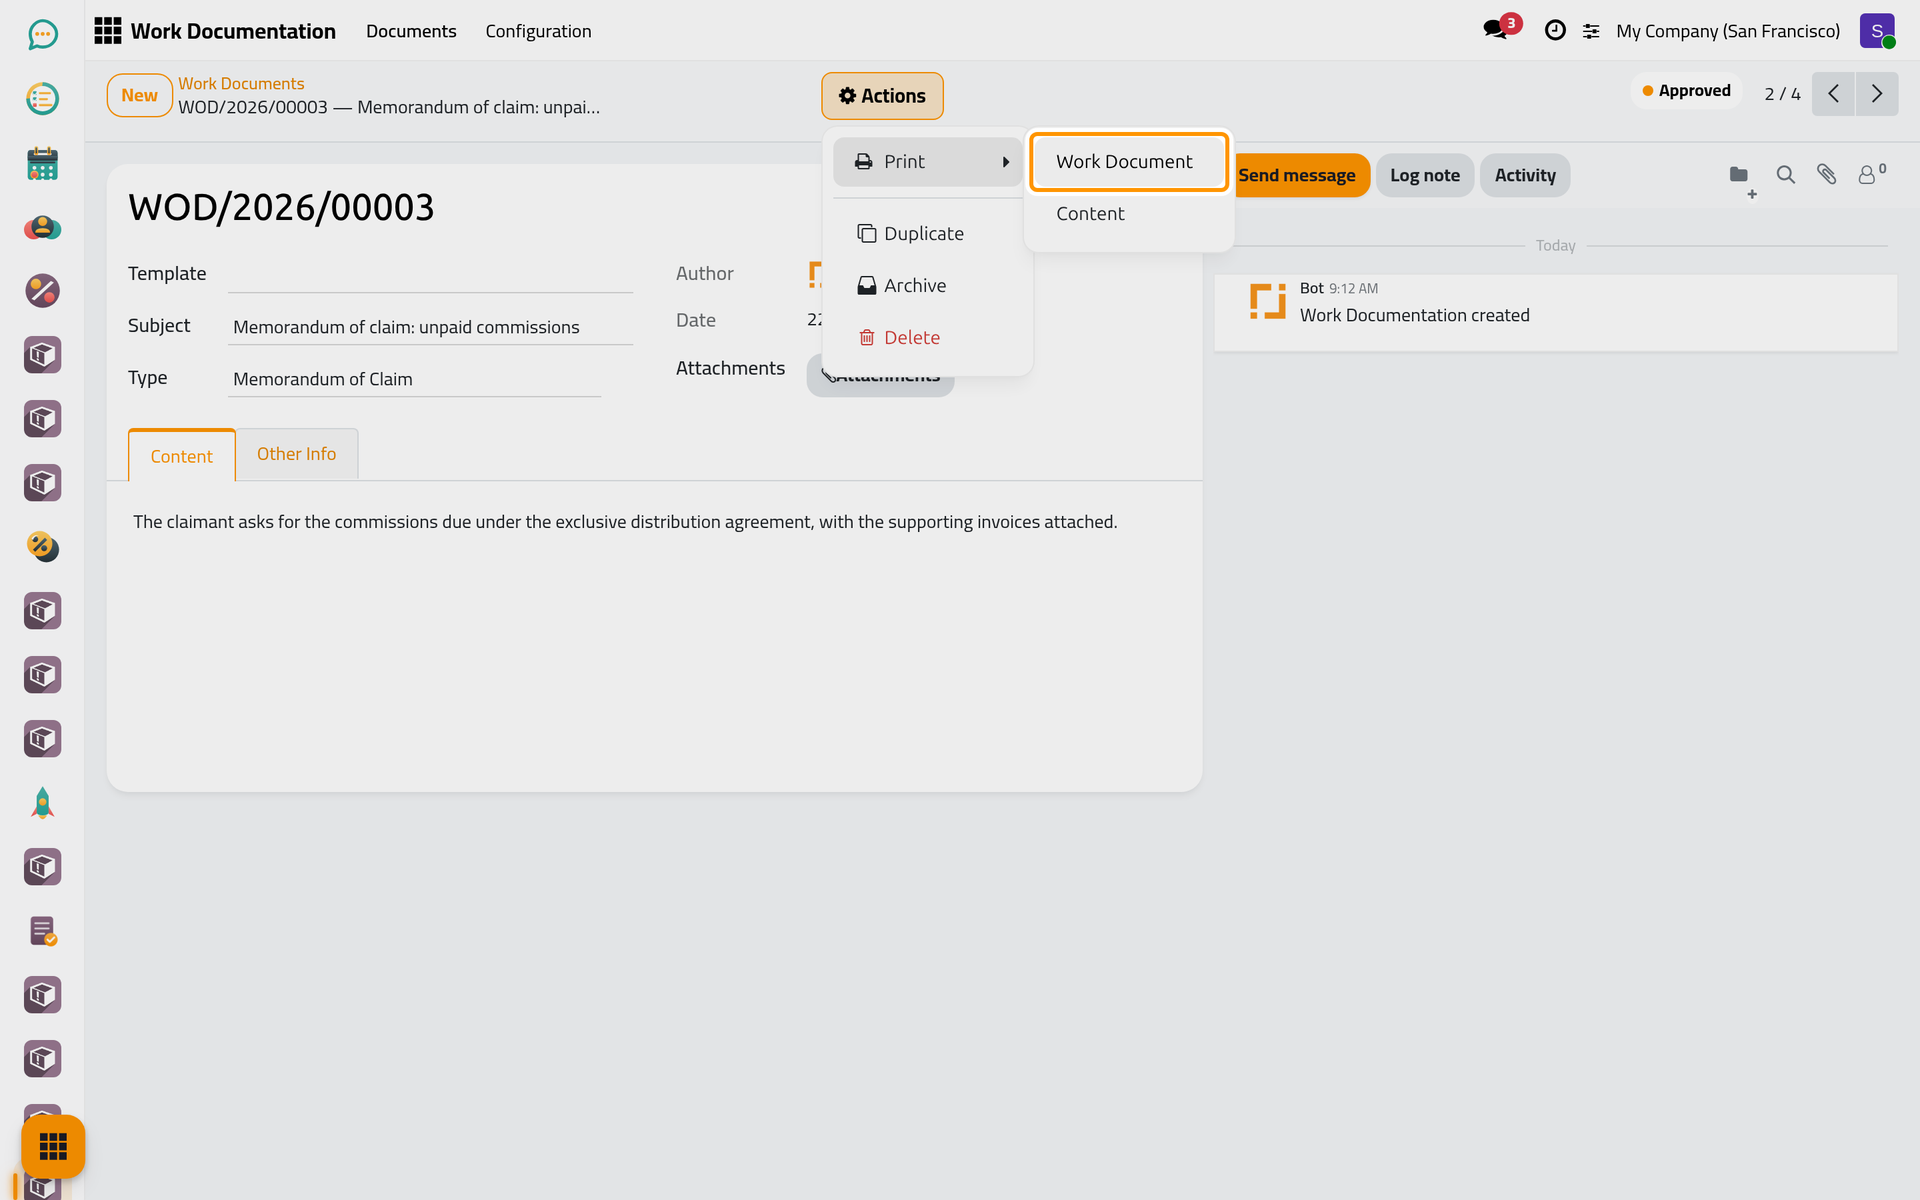Follow the Work Documents breadcrumb link
The image size is (1920, 1200).
pyautogui.click(x=241, y=84)
